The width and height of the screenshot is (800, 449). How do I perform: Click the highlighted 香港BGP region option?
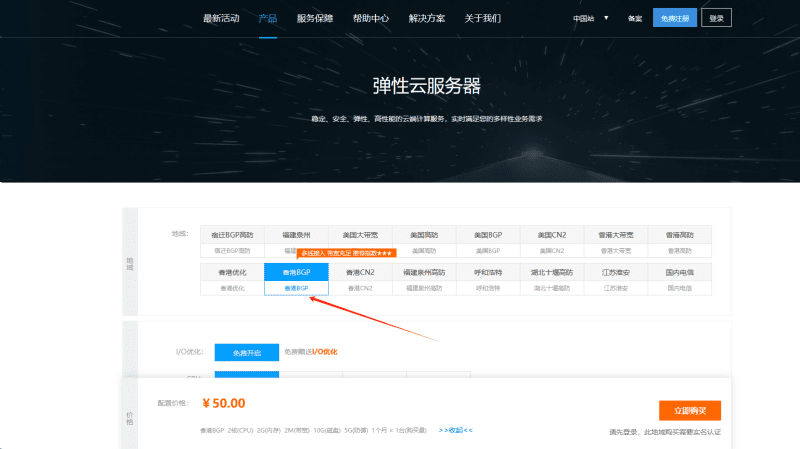tap(296, 279)
